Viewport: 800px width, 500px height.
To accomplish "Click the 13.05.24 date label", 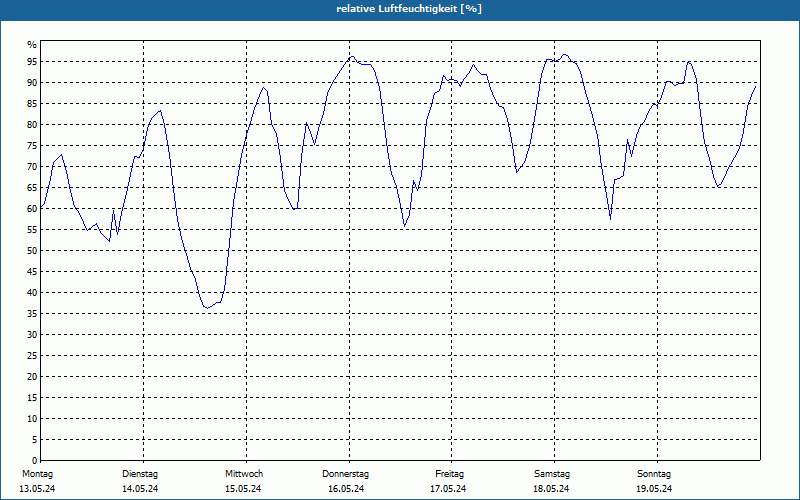I will (x=37, y=489).
